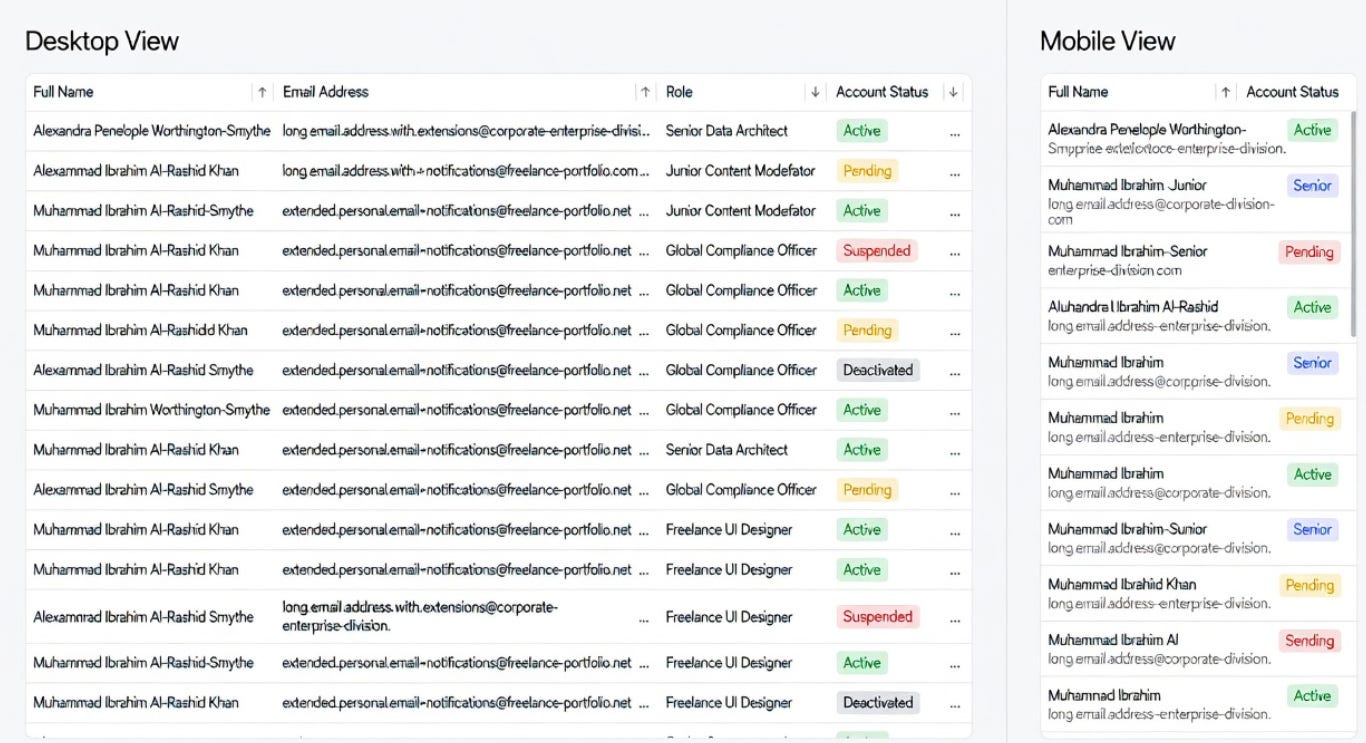Open ellipsis menu for Alexammad Ibrahim Al-Rashid Khan

(955, 172)
